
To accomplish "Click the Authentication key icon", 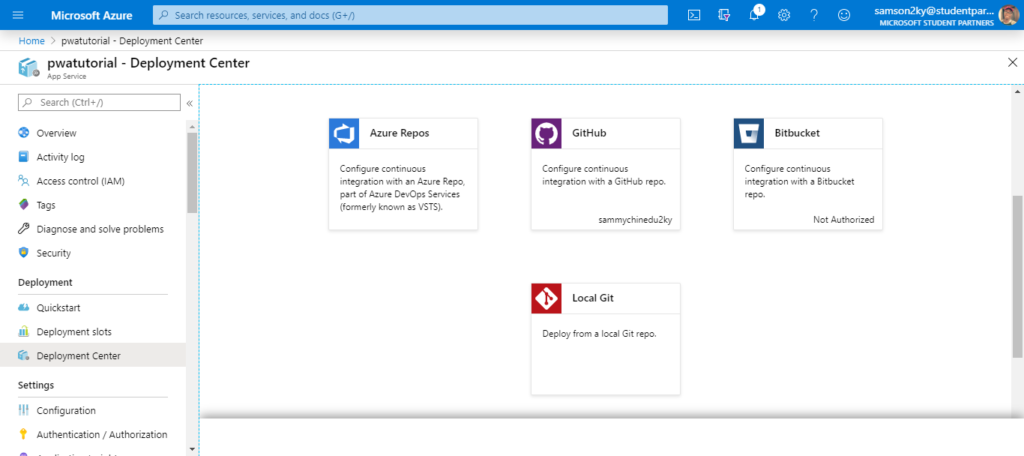I will coord(24,434).
